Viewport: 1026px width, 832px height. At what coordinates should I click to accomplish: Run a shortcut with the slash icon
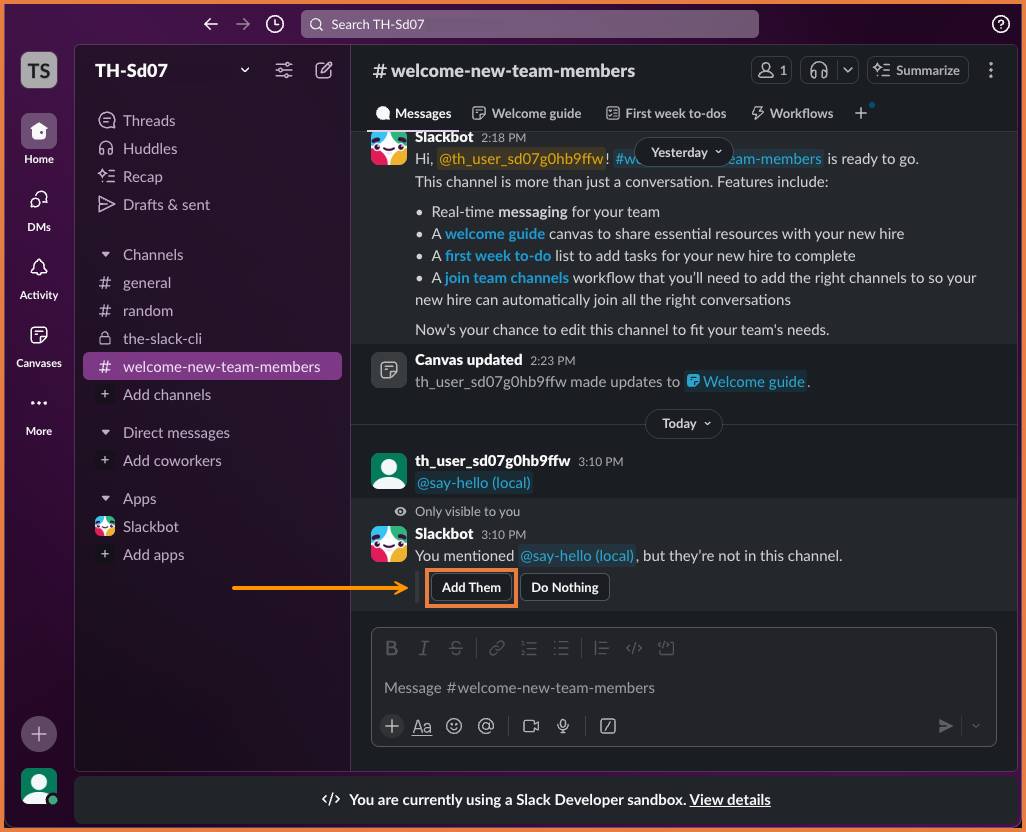point(608,726)
